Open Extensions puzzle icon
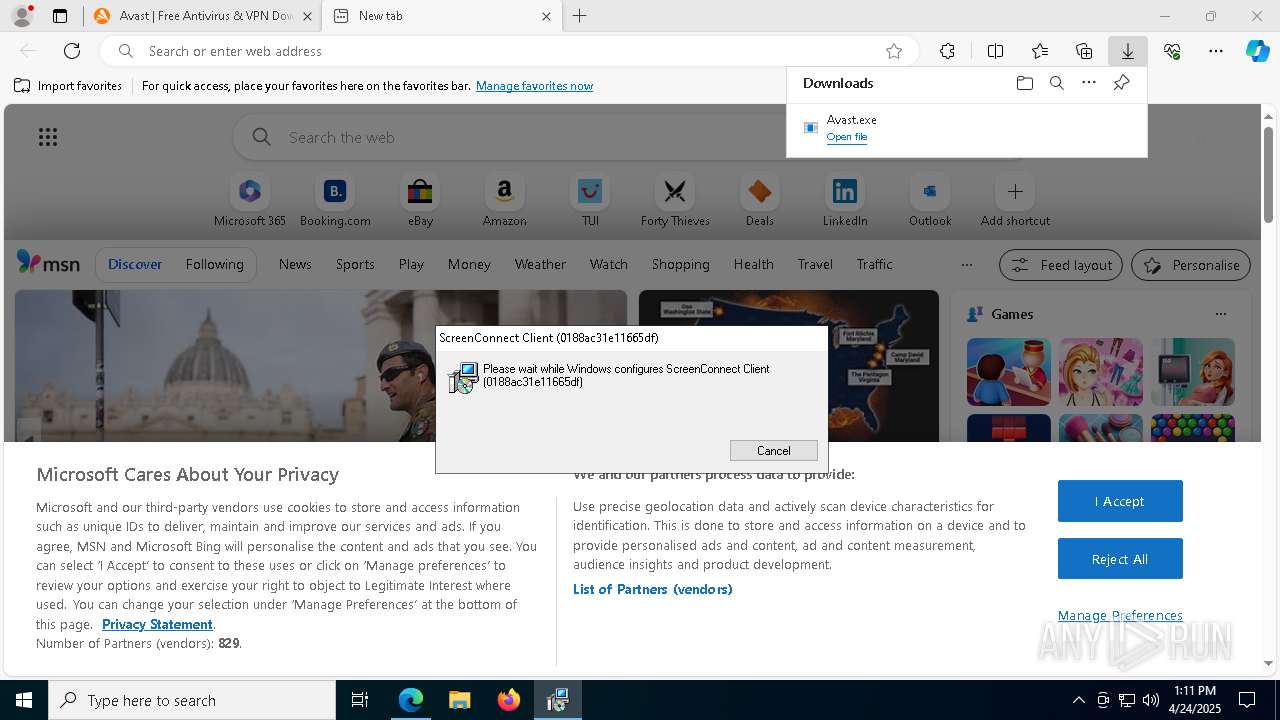The height and width of the screenshot is (720, 1280). (x=948, y=51)
